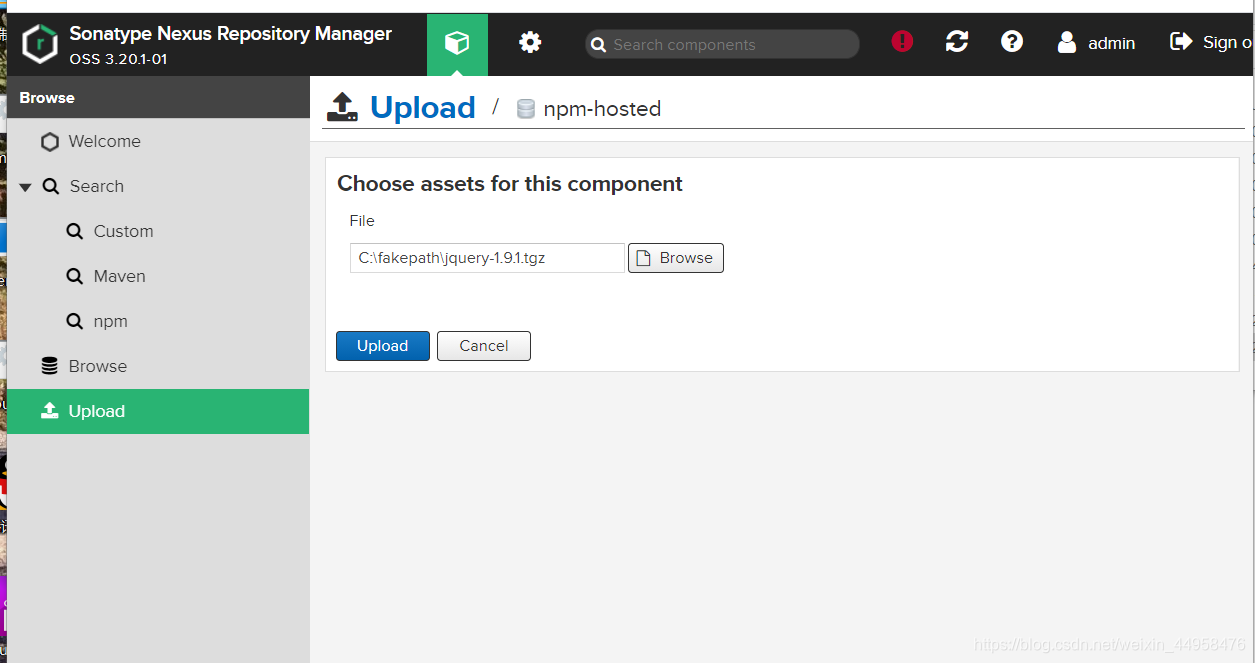Click the database stack icon beside Browse
The width and height of the screenshot is (1255, 663).
tap(49, 366)
